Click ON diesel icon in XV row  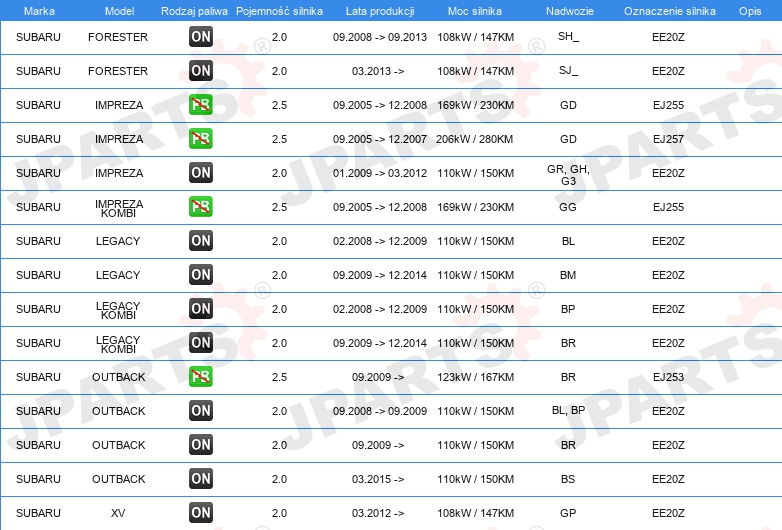click(200, 512)
